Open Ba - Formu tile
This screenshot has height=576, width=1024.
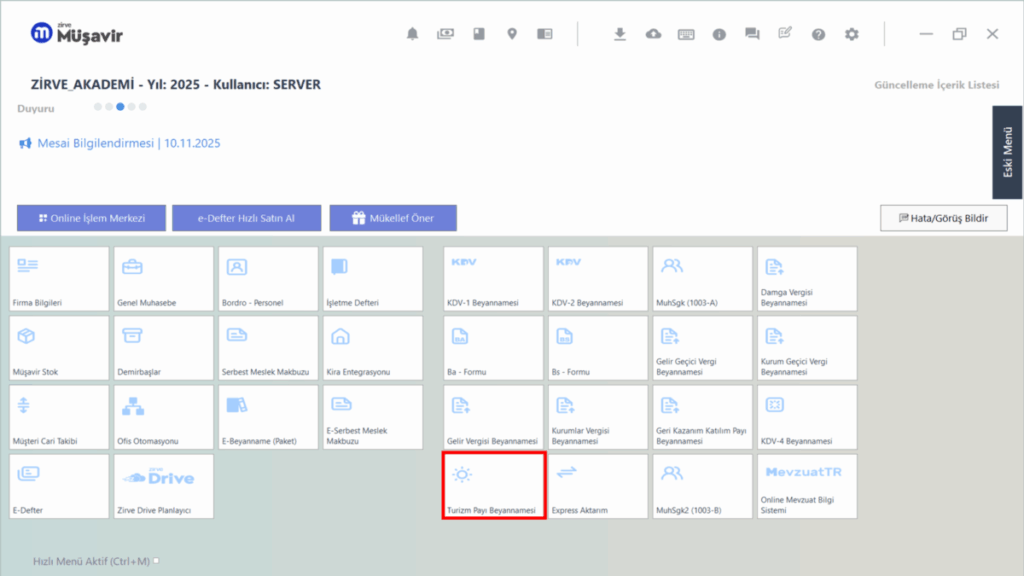493,348
